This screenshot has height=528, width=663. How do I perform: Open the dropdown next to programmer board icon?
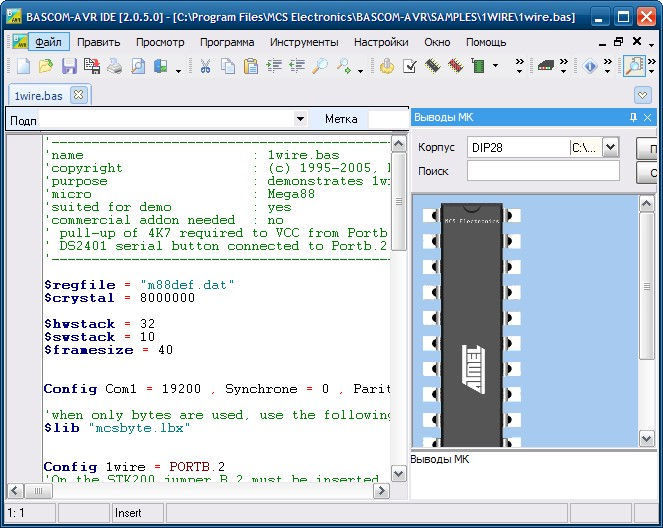495,66
